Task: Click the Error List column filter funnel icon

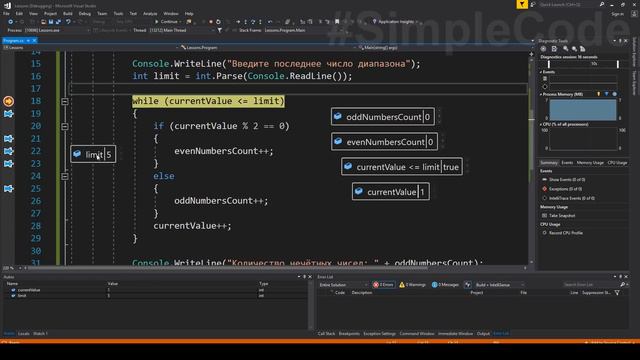Action: [617, 293]
